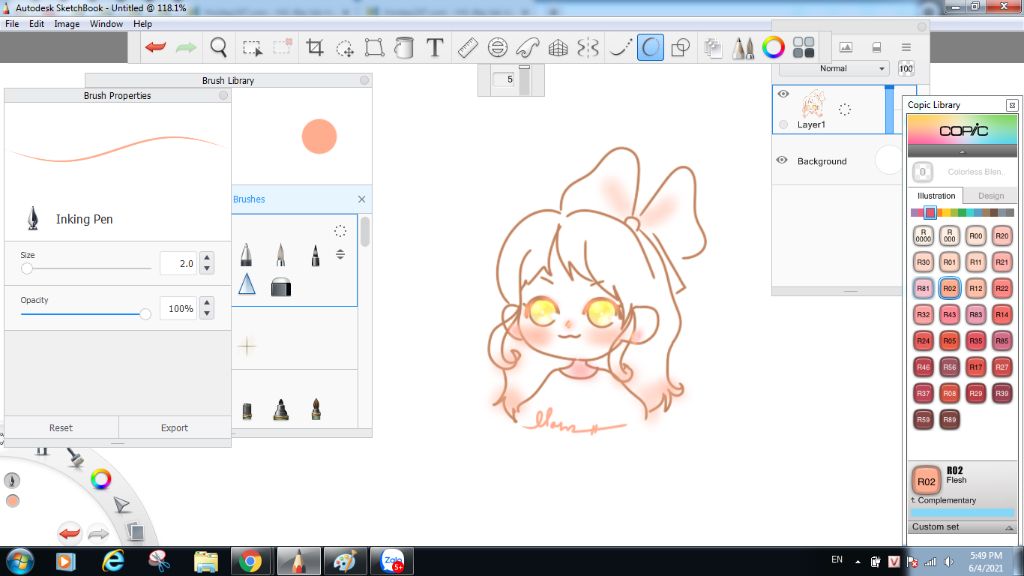Click the layer opacity 100 field

coord(906,69)
